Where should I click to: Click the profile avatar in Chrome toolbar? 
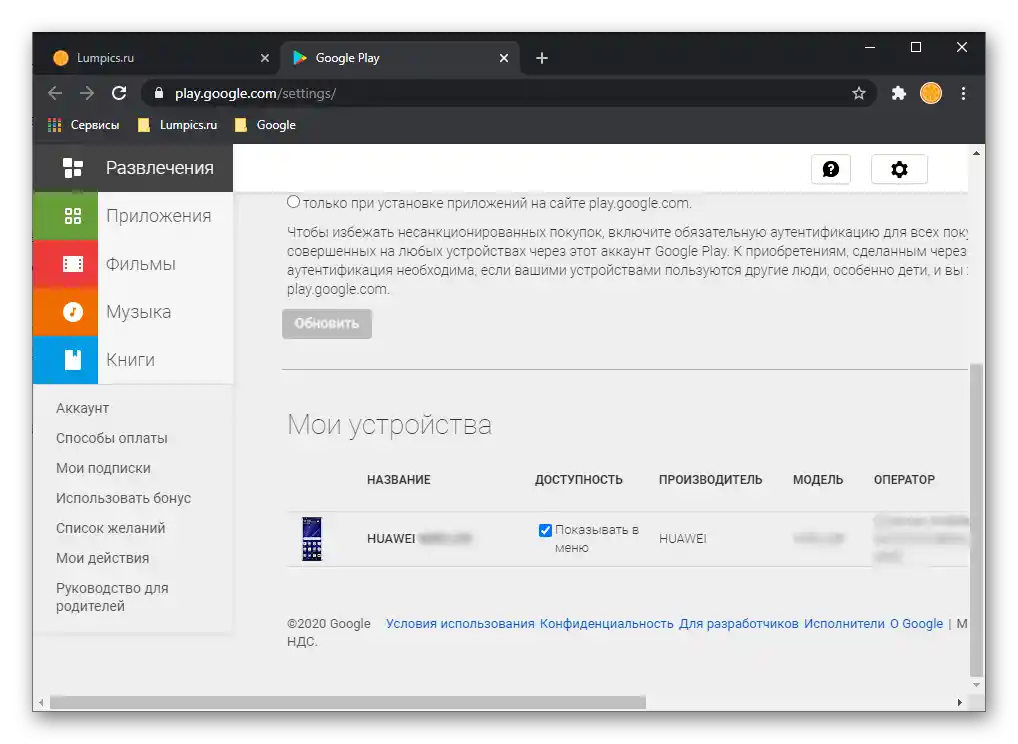point(930,93)
